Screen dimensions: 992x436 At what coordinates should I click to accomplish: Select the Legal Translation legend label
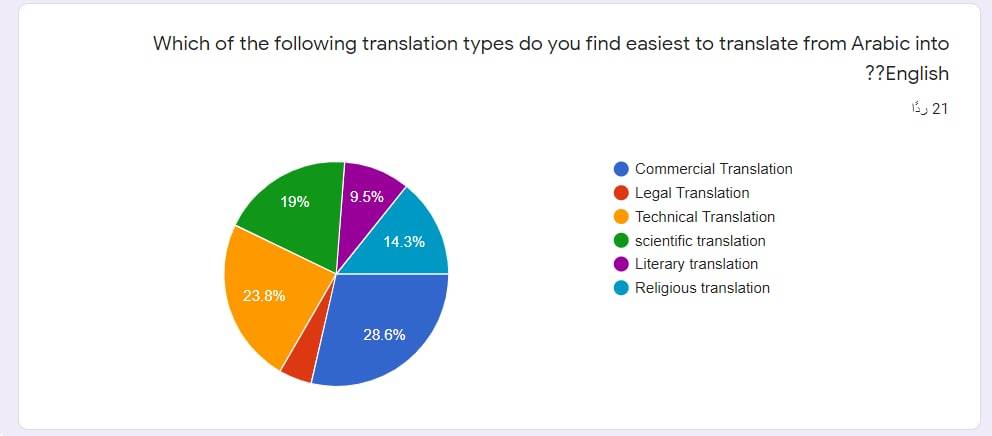(x=692, y=193)
